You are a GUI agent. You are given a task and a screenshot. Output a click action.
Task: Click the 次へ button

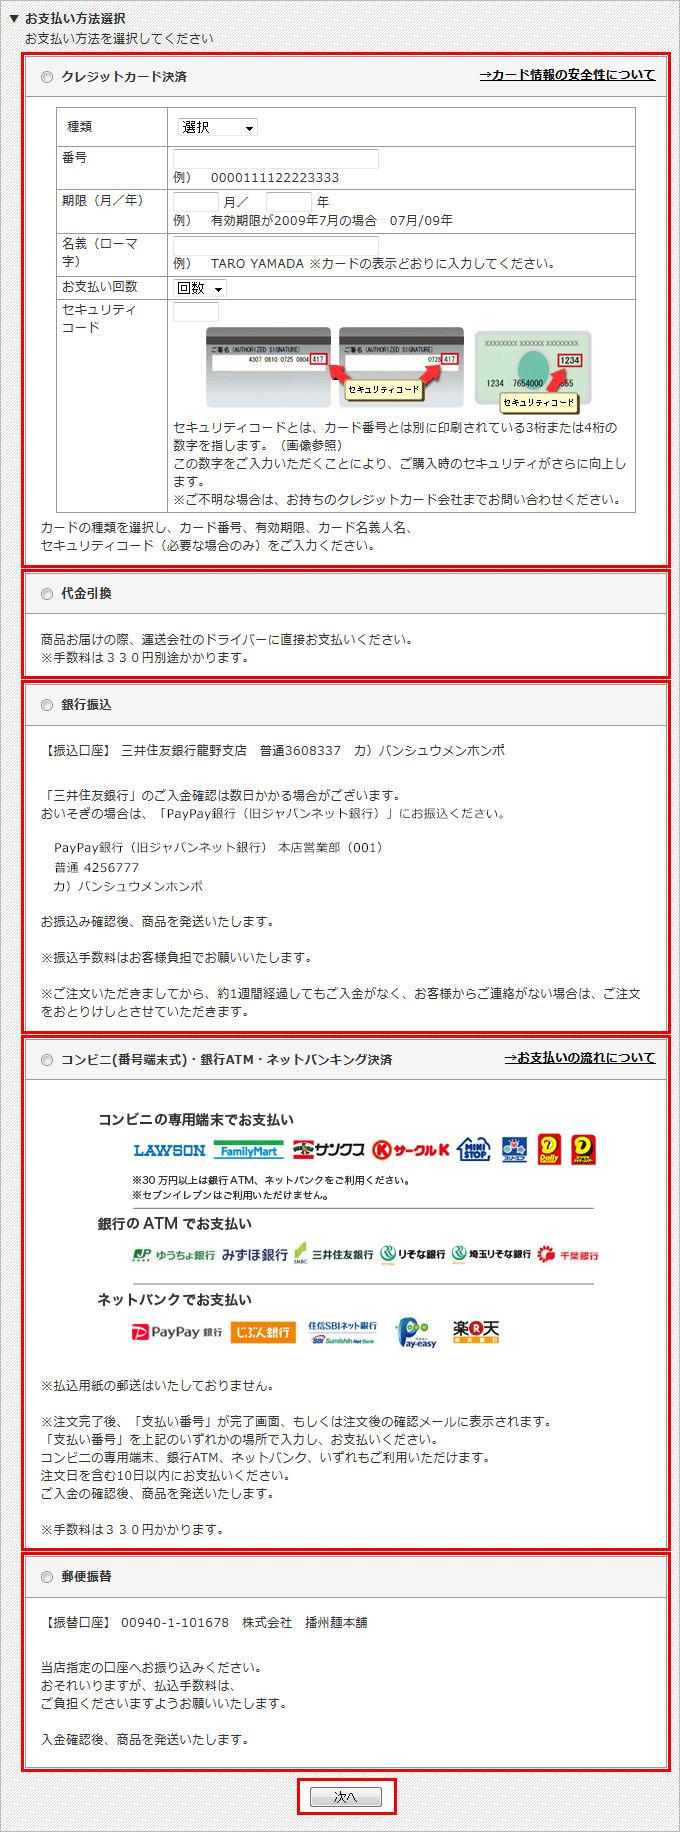pyautogui.click(x=346, y=1797)
